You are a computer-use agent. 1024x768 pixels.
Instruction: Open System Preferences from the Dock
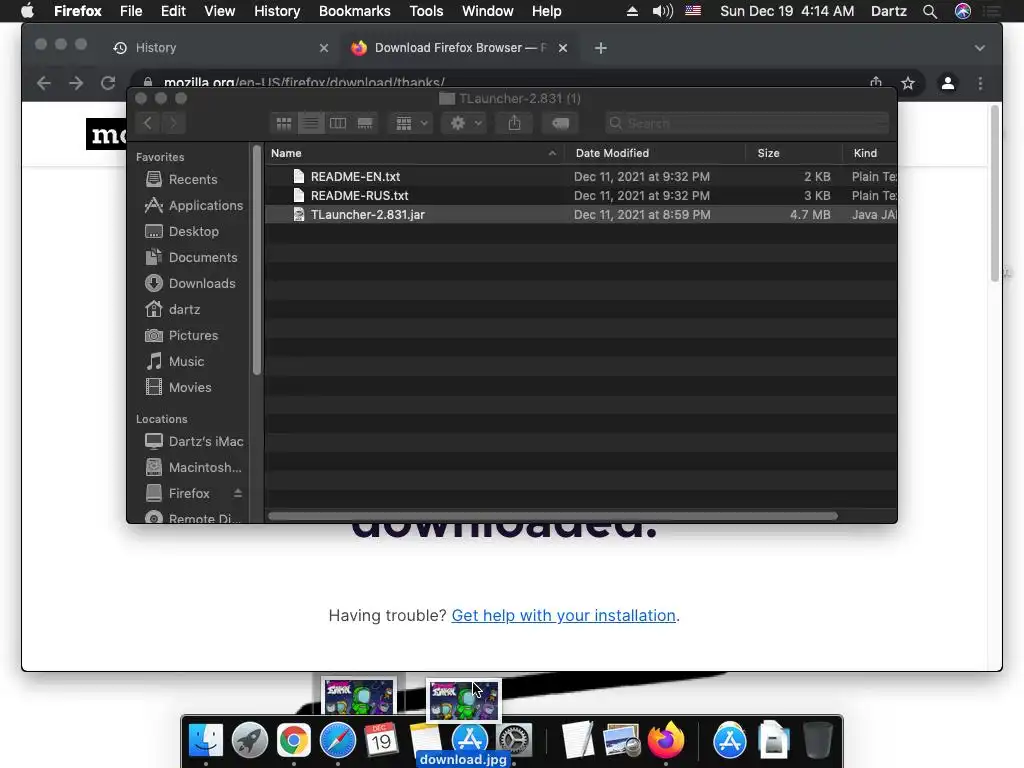tap(515, 741)
